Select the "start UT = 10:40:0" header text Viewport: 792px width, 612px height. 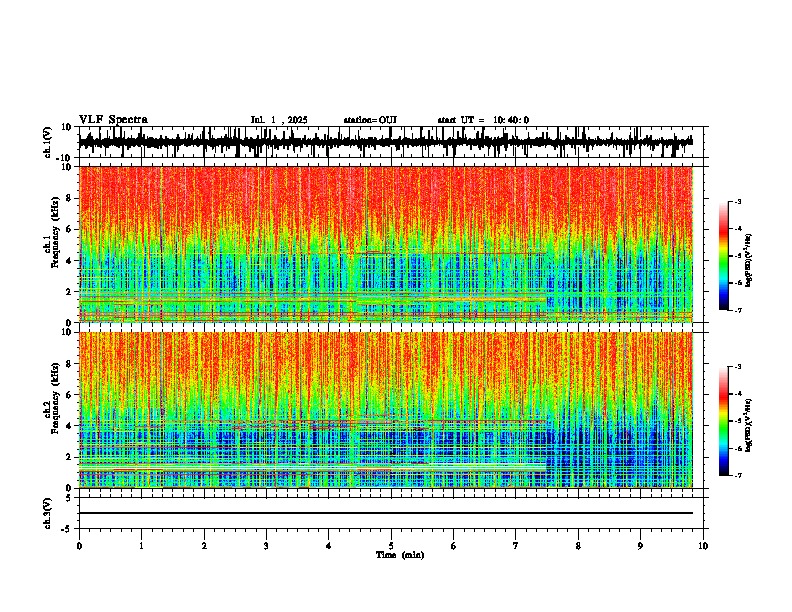coord(483,120)
